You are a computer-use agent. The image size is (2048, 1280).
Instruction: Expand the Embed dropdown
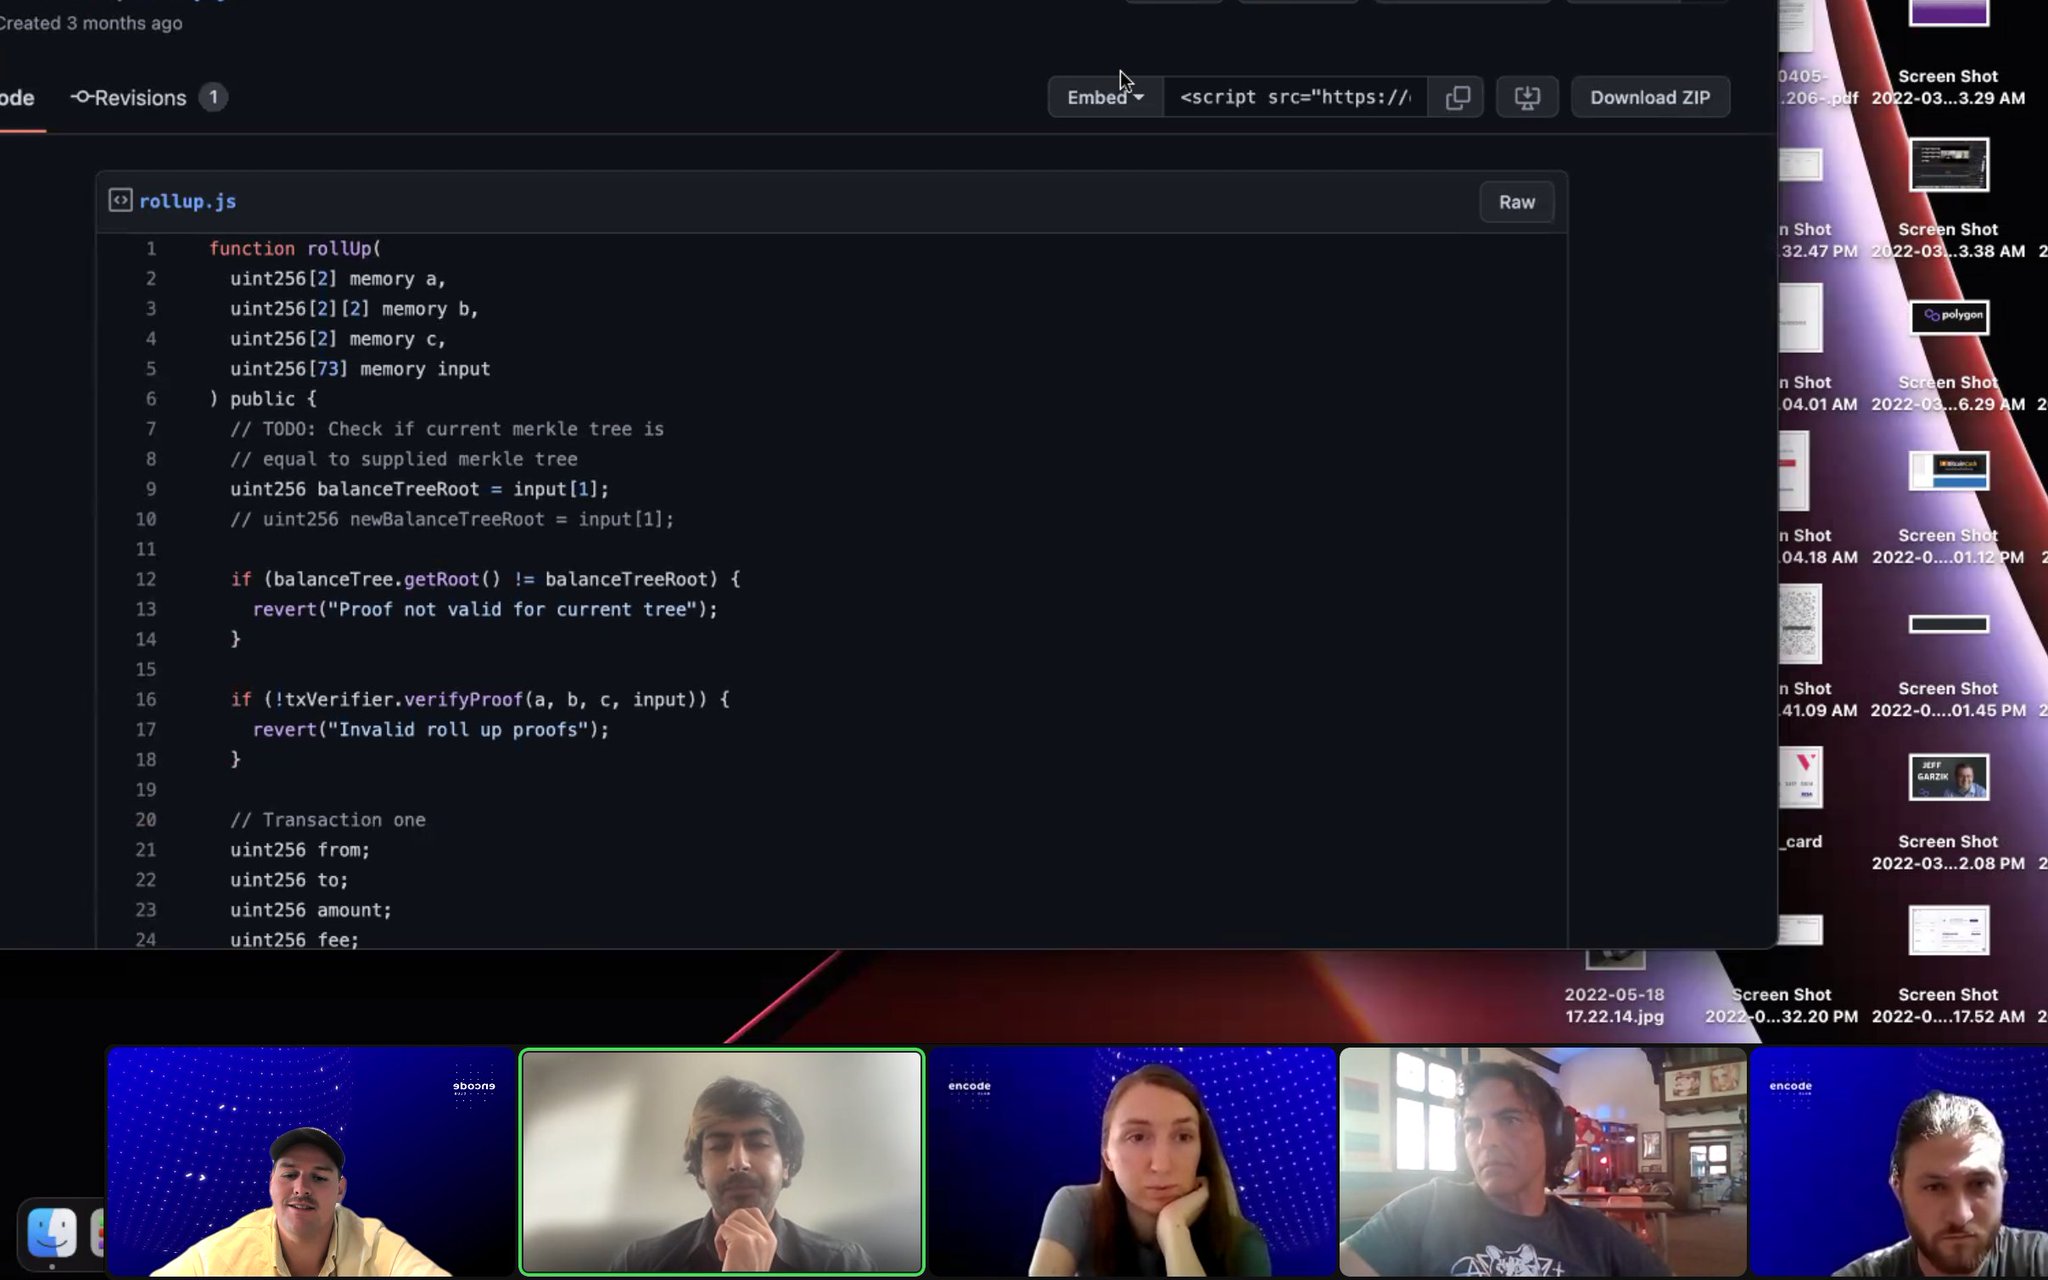tap(1103, 97)
